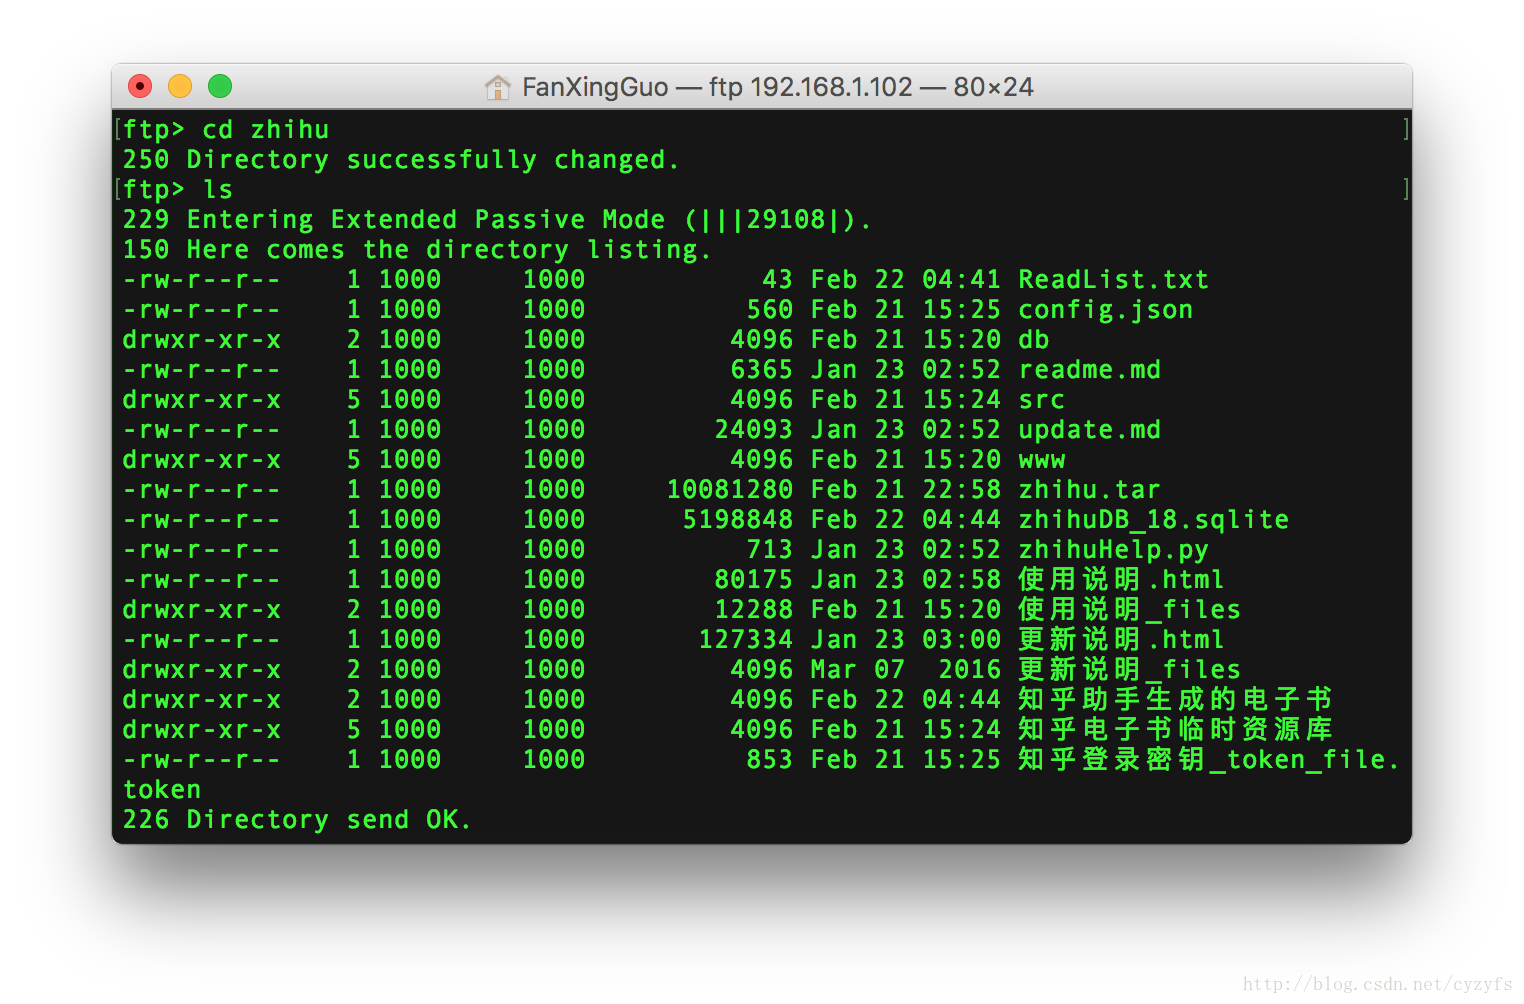Click the red close window button
The width and height of the screenshot is (1524, 1004).
point(140,86)
